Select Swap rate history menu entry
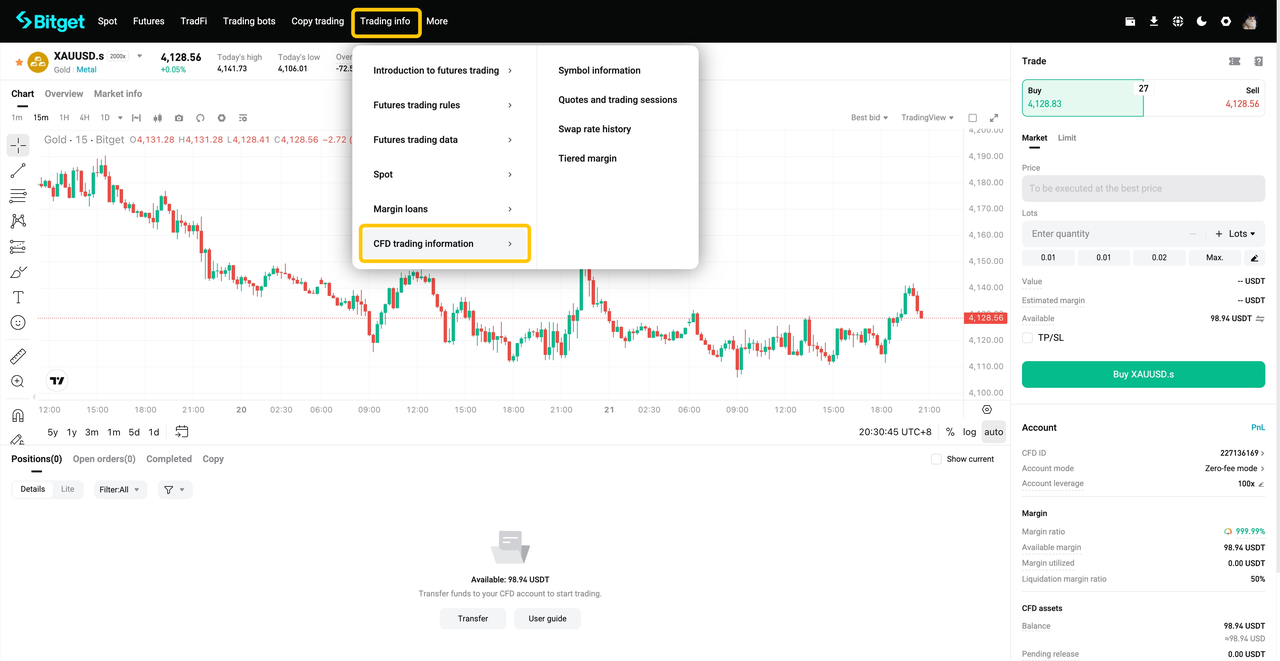The height and width of the screenshot is (661, 1280). click(594, 129)
